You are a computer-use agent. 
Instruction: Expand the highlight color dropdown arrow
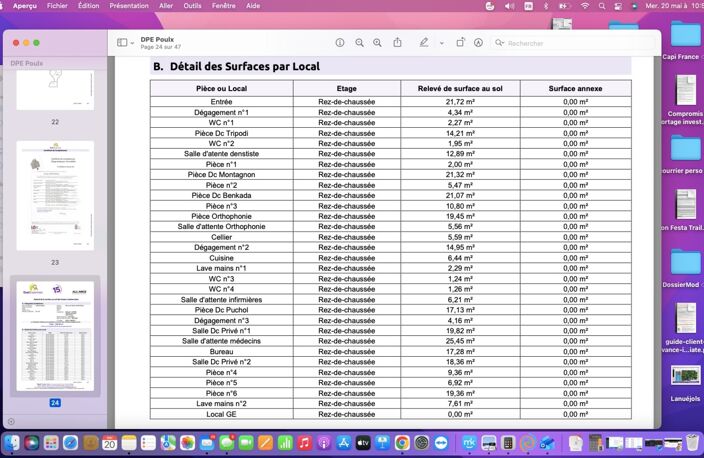(x=442, y=43)
